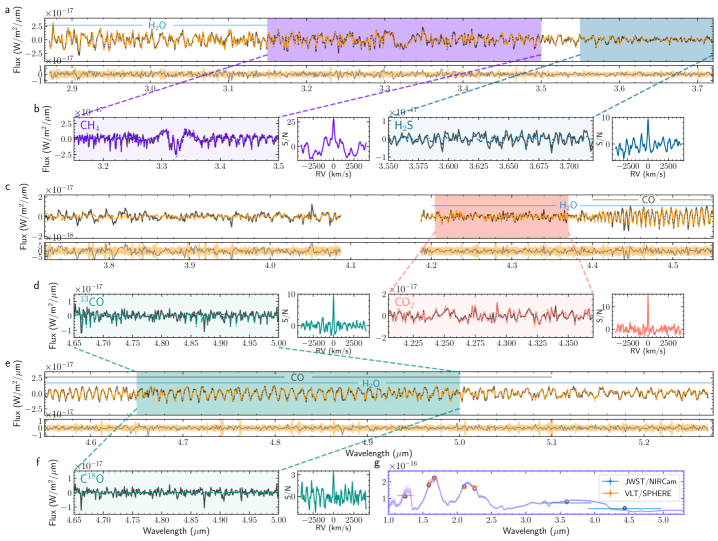This screenshot has height=541, width=718.
Task: Click the H2S S/N cross-correlation plot
Action: click(647, 139)
